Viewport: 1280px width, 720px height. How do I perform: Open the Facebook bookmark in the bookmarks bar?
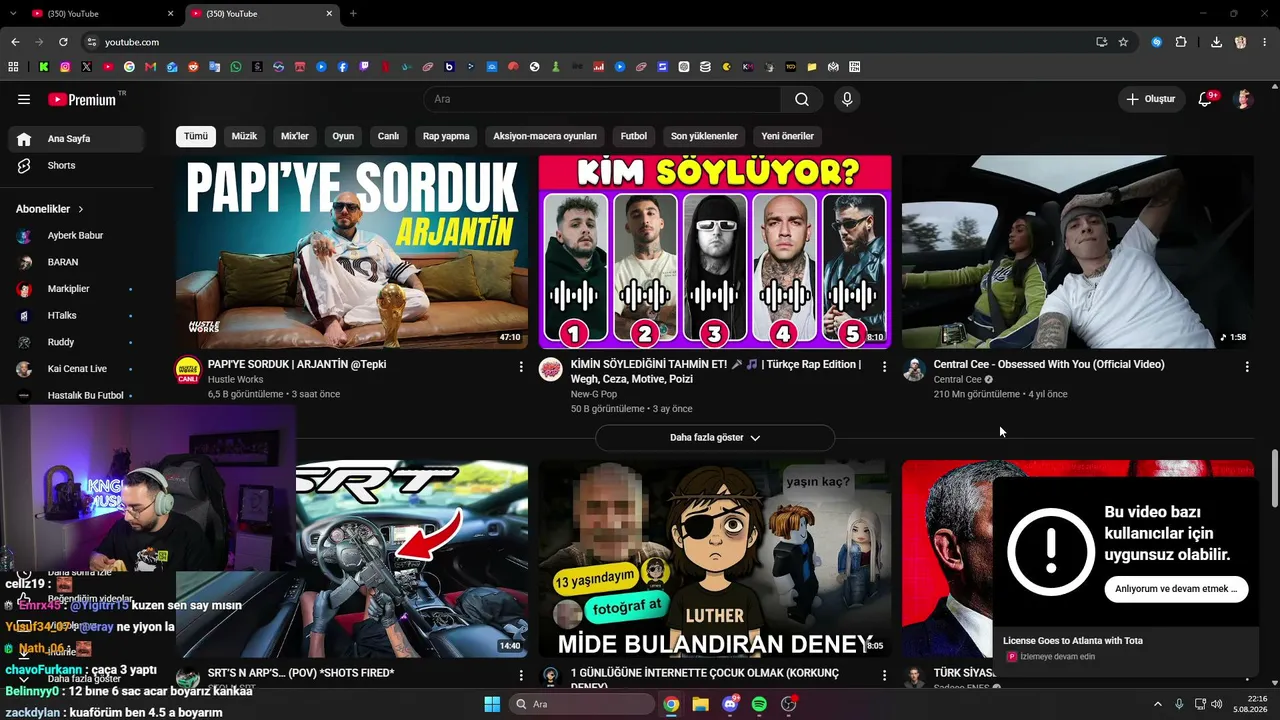(x=343, y=67)
